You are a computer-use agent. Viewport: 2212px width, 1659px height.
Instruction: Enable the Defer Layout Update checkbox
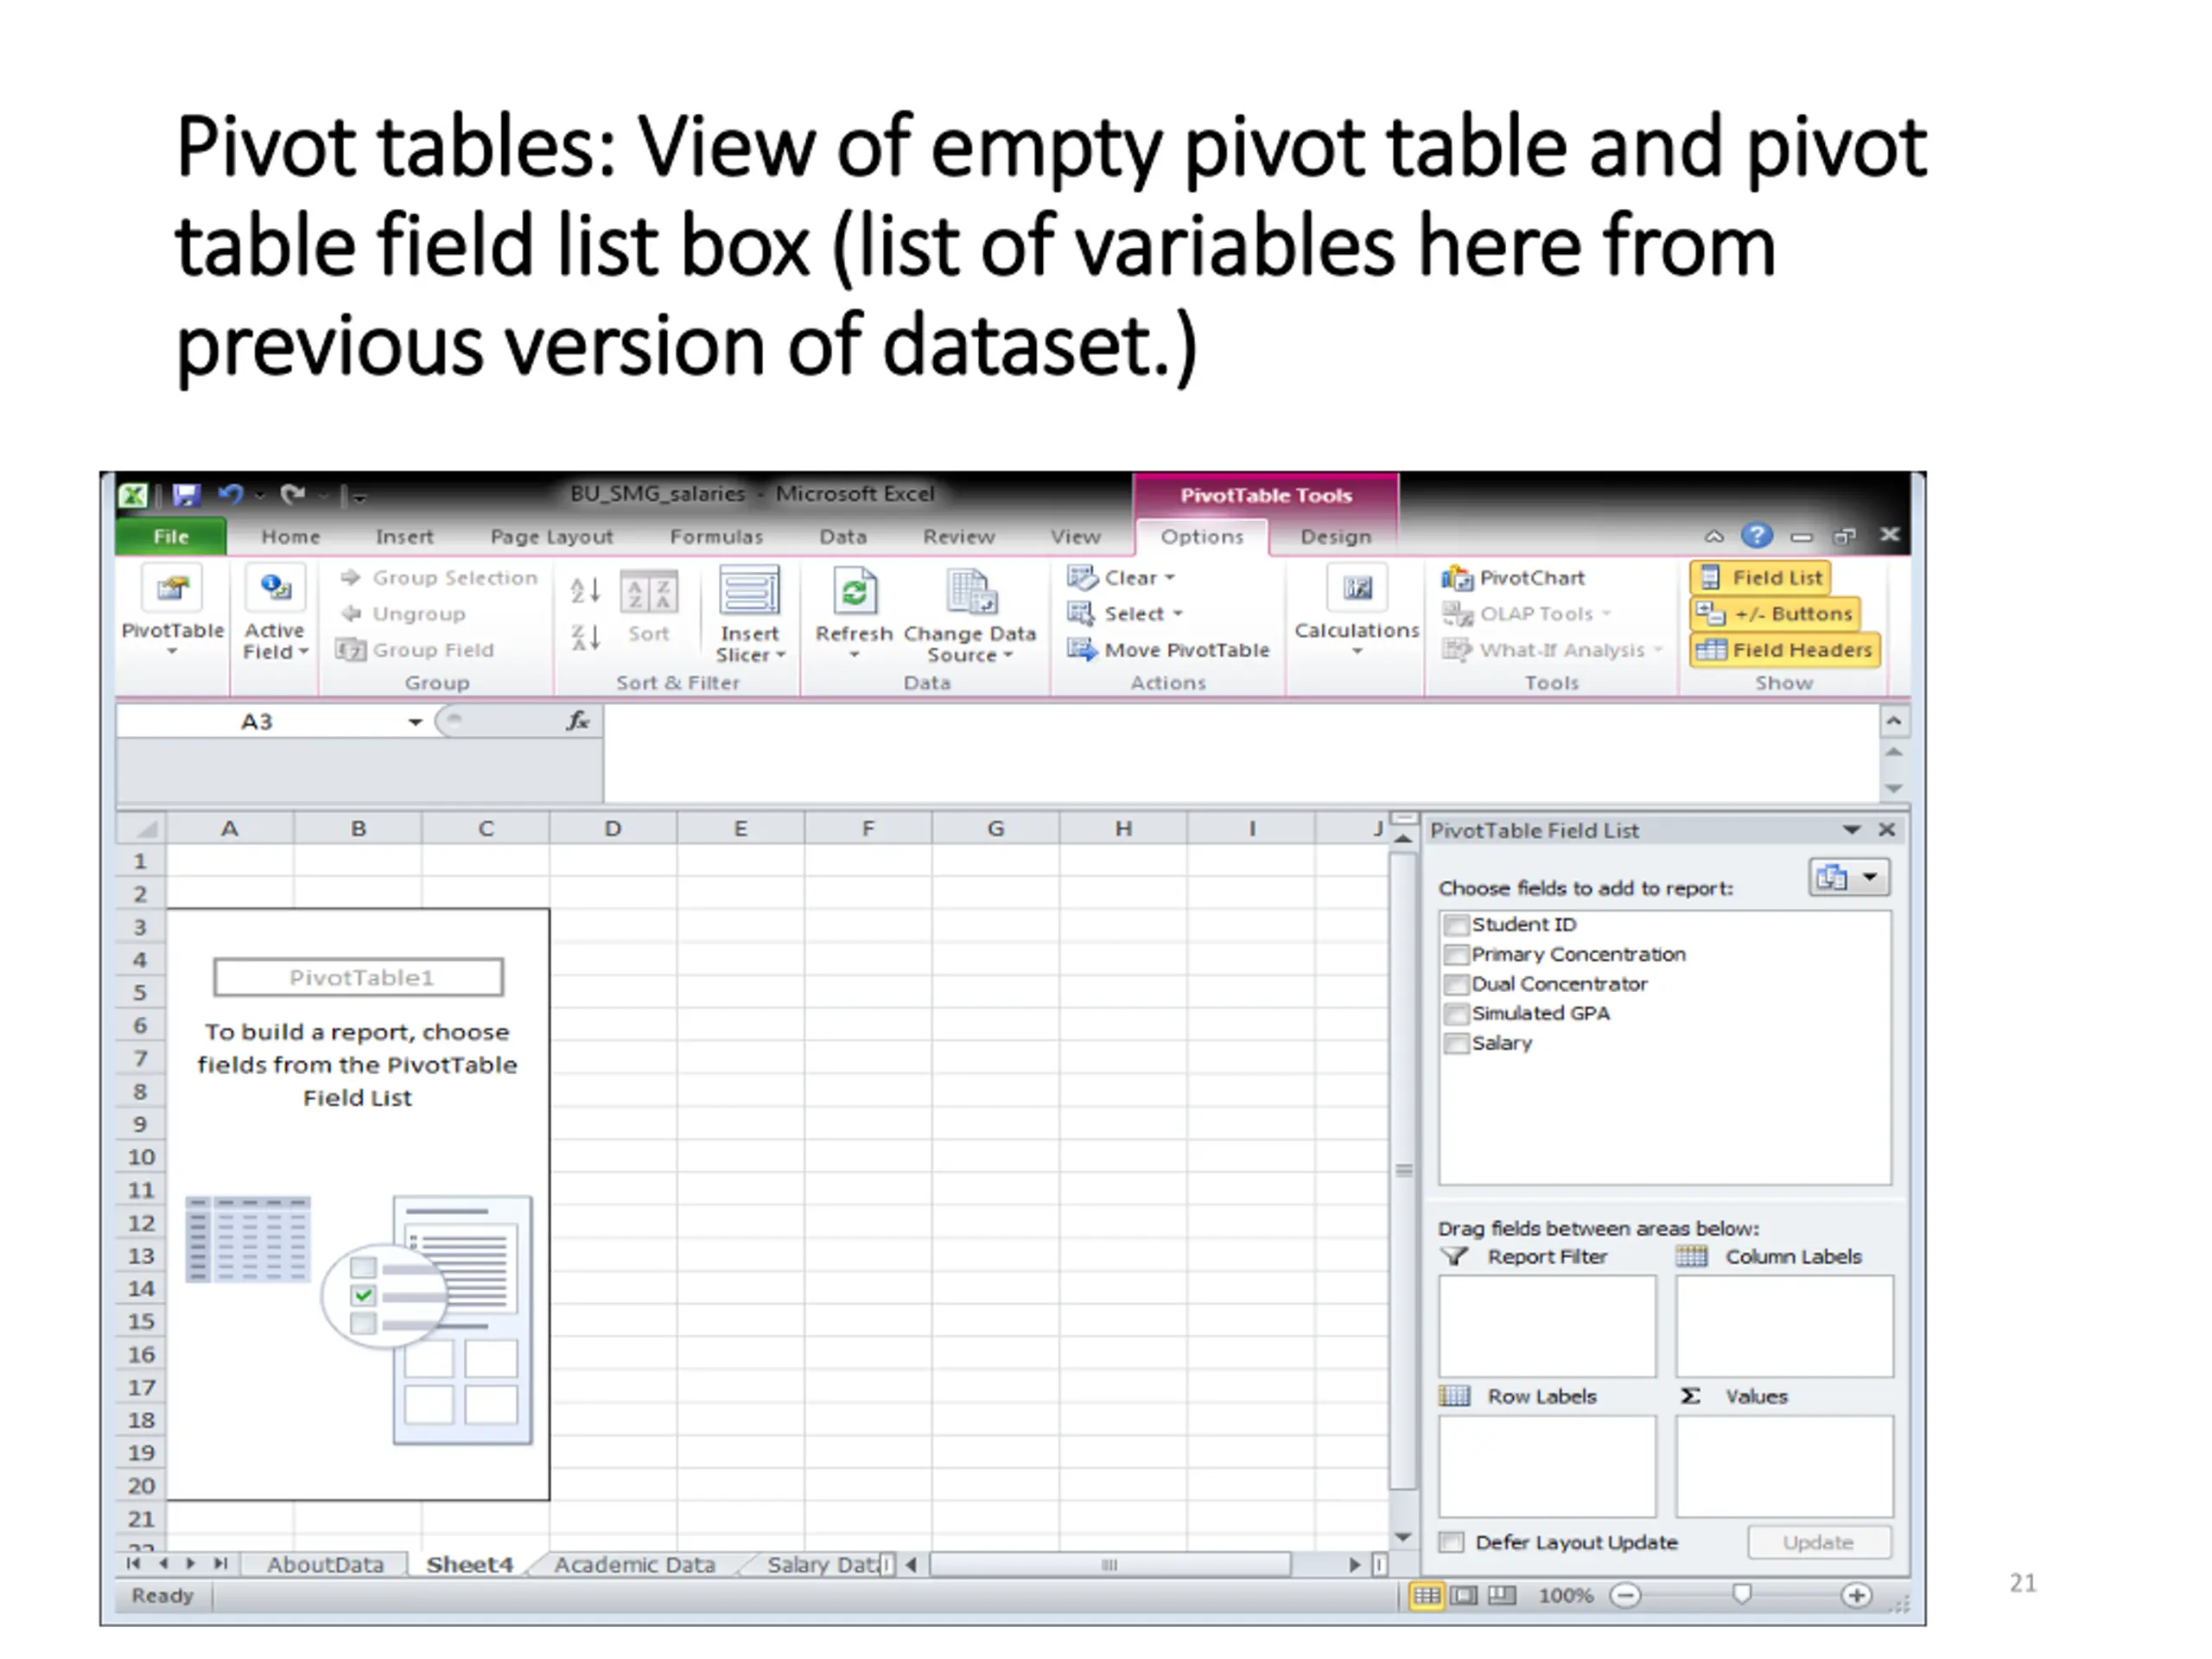pyautogui.click(x=1451, y=1542)
